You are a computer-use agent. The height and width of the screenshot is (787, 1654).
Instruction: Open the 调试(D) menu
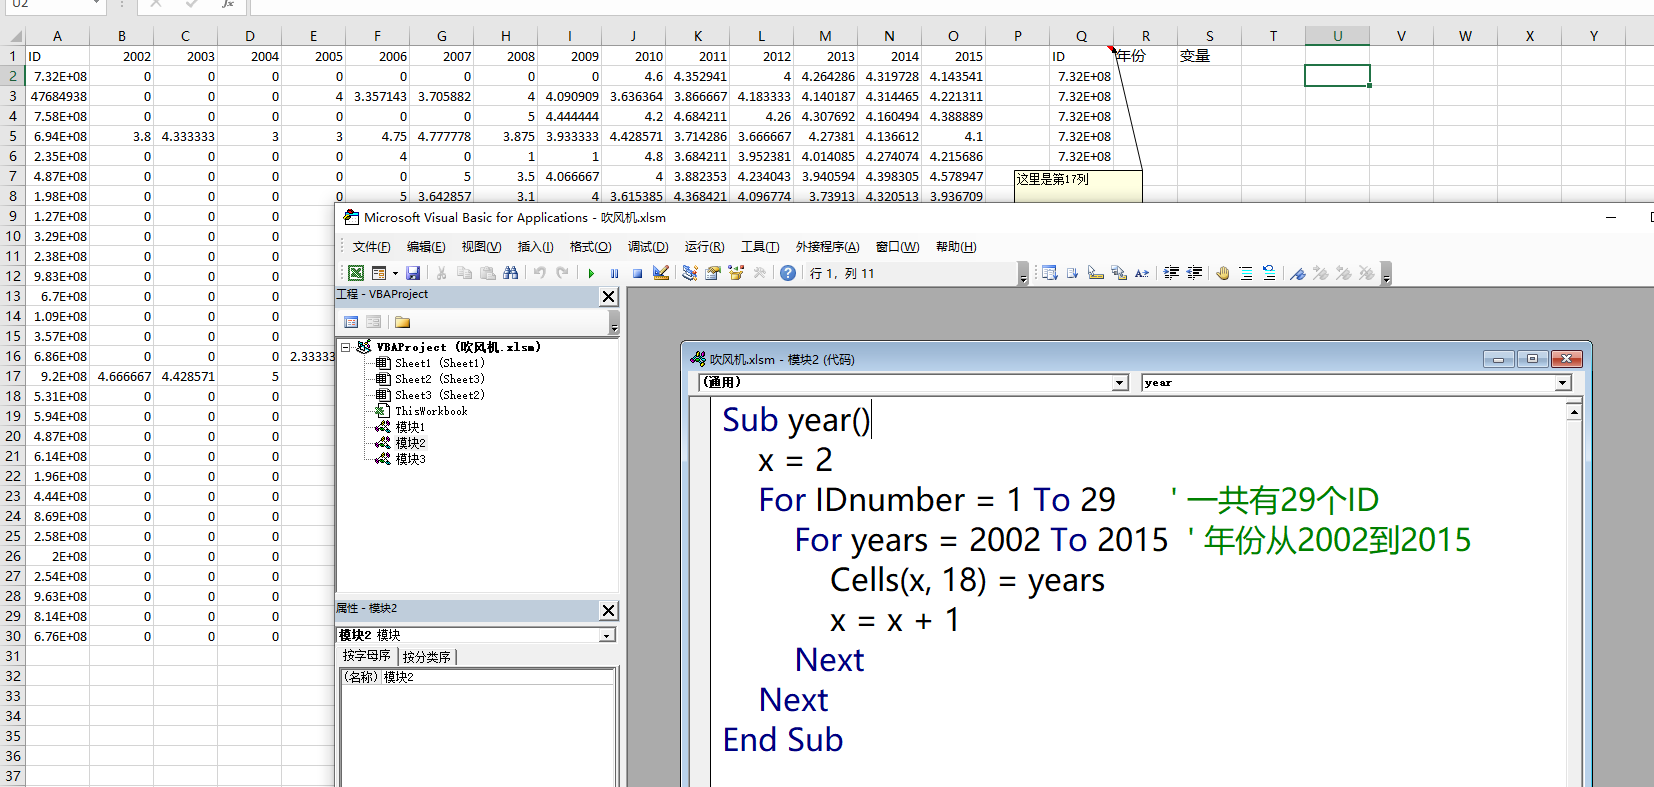[x=647, y=247]
